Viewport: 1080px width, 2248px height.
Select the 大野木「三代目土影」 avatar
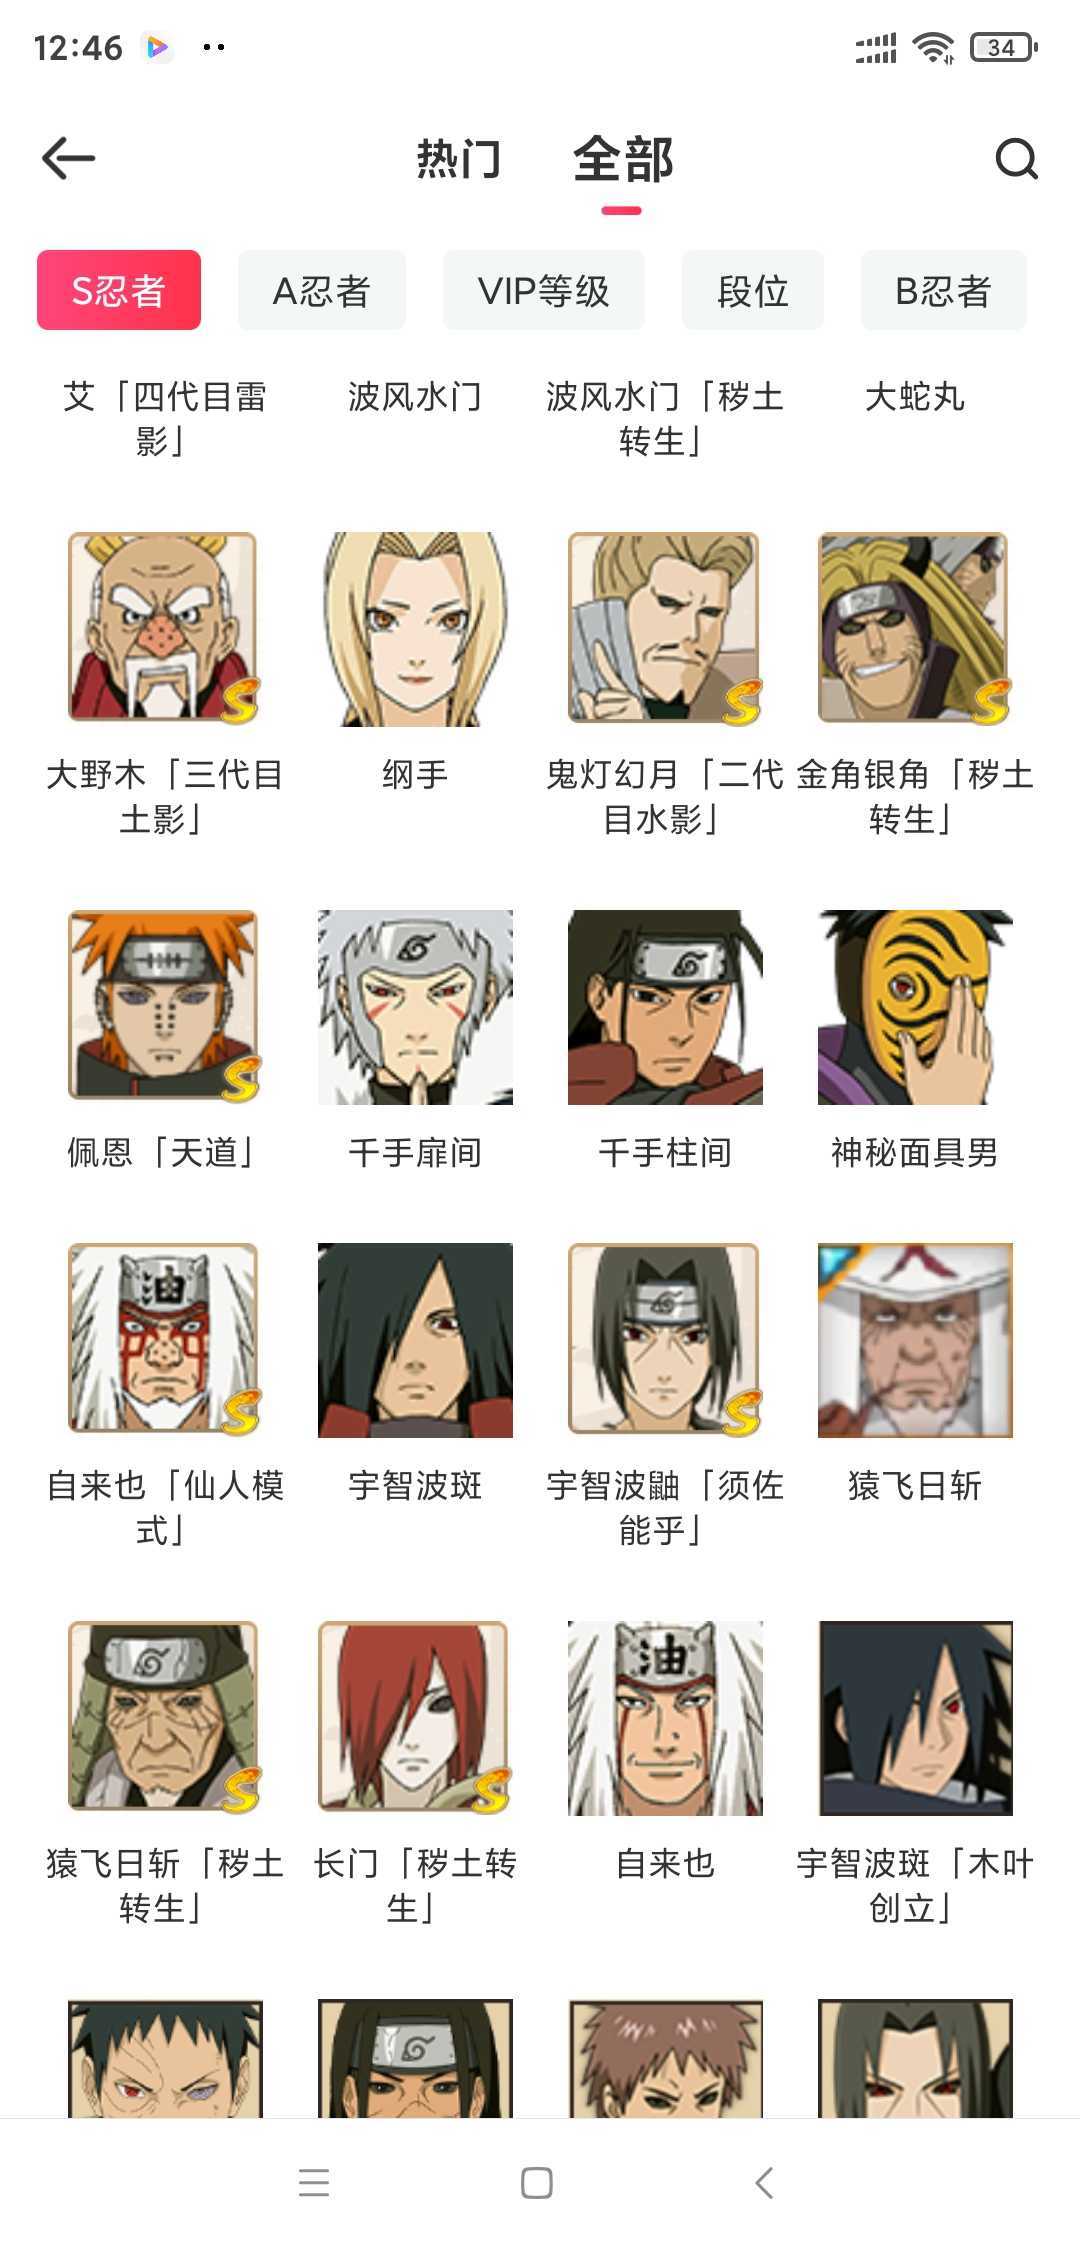pyautogui.click(x=165, y=628)
